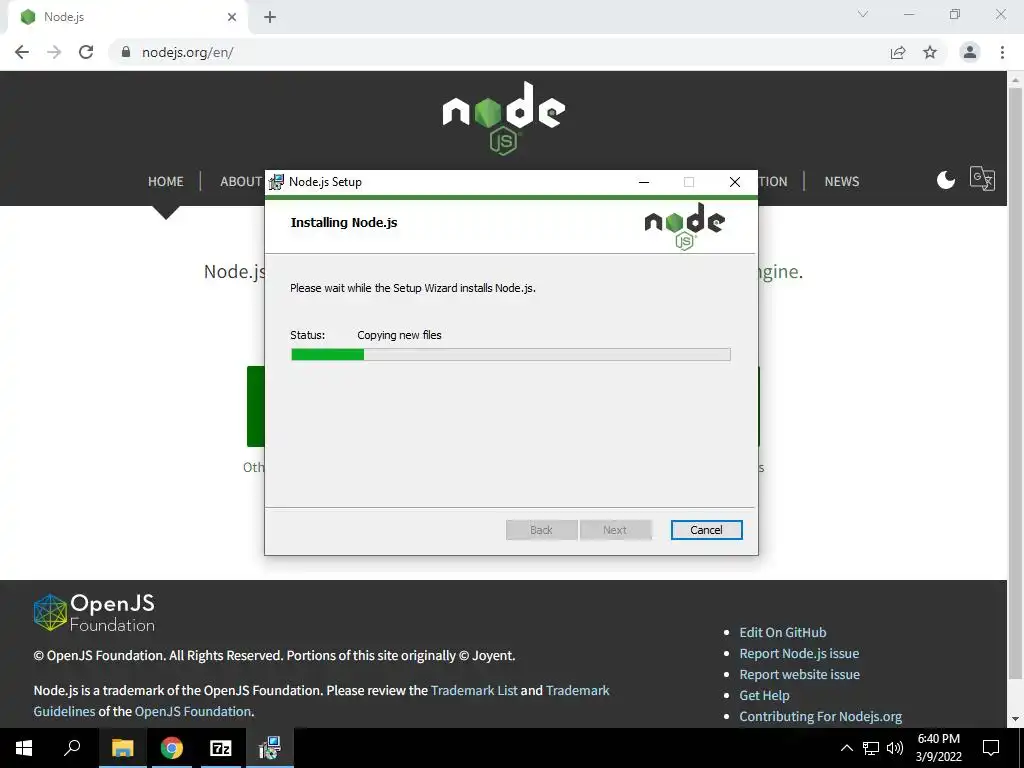This screenshot has height=768, width=1024.
Task: Open the HOME nav item
Action: pos(165,182)
